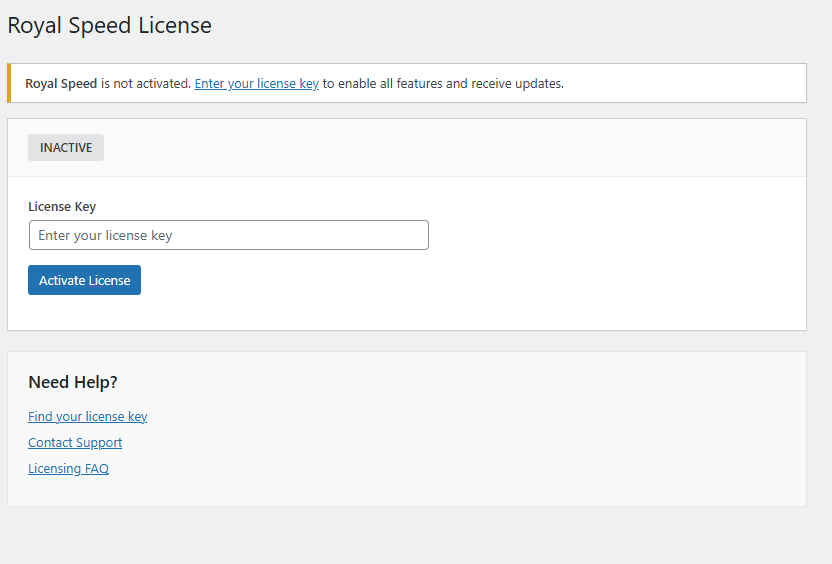
Task: Click the License Key input field
Action: coord(229,235)
